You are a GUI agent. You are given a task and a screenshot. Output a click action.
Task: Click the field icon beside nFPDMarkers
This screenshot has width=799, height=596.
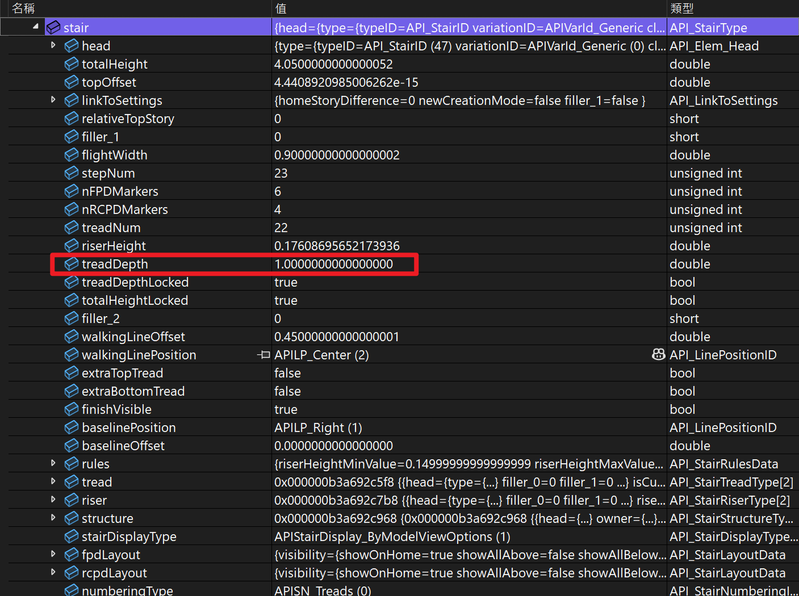(x=71, y=191)
